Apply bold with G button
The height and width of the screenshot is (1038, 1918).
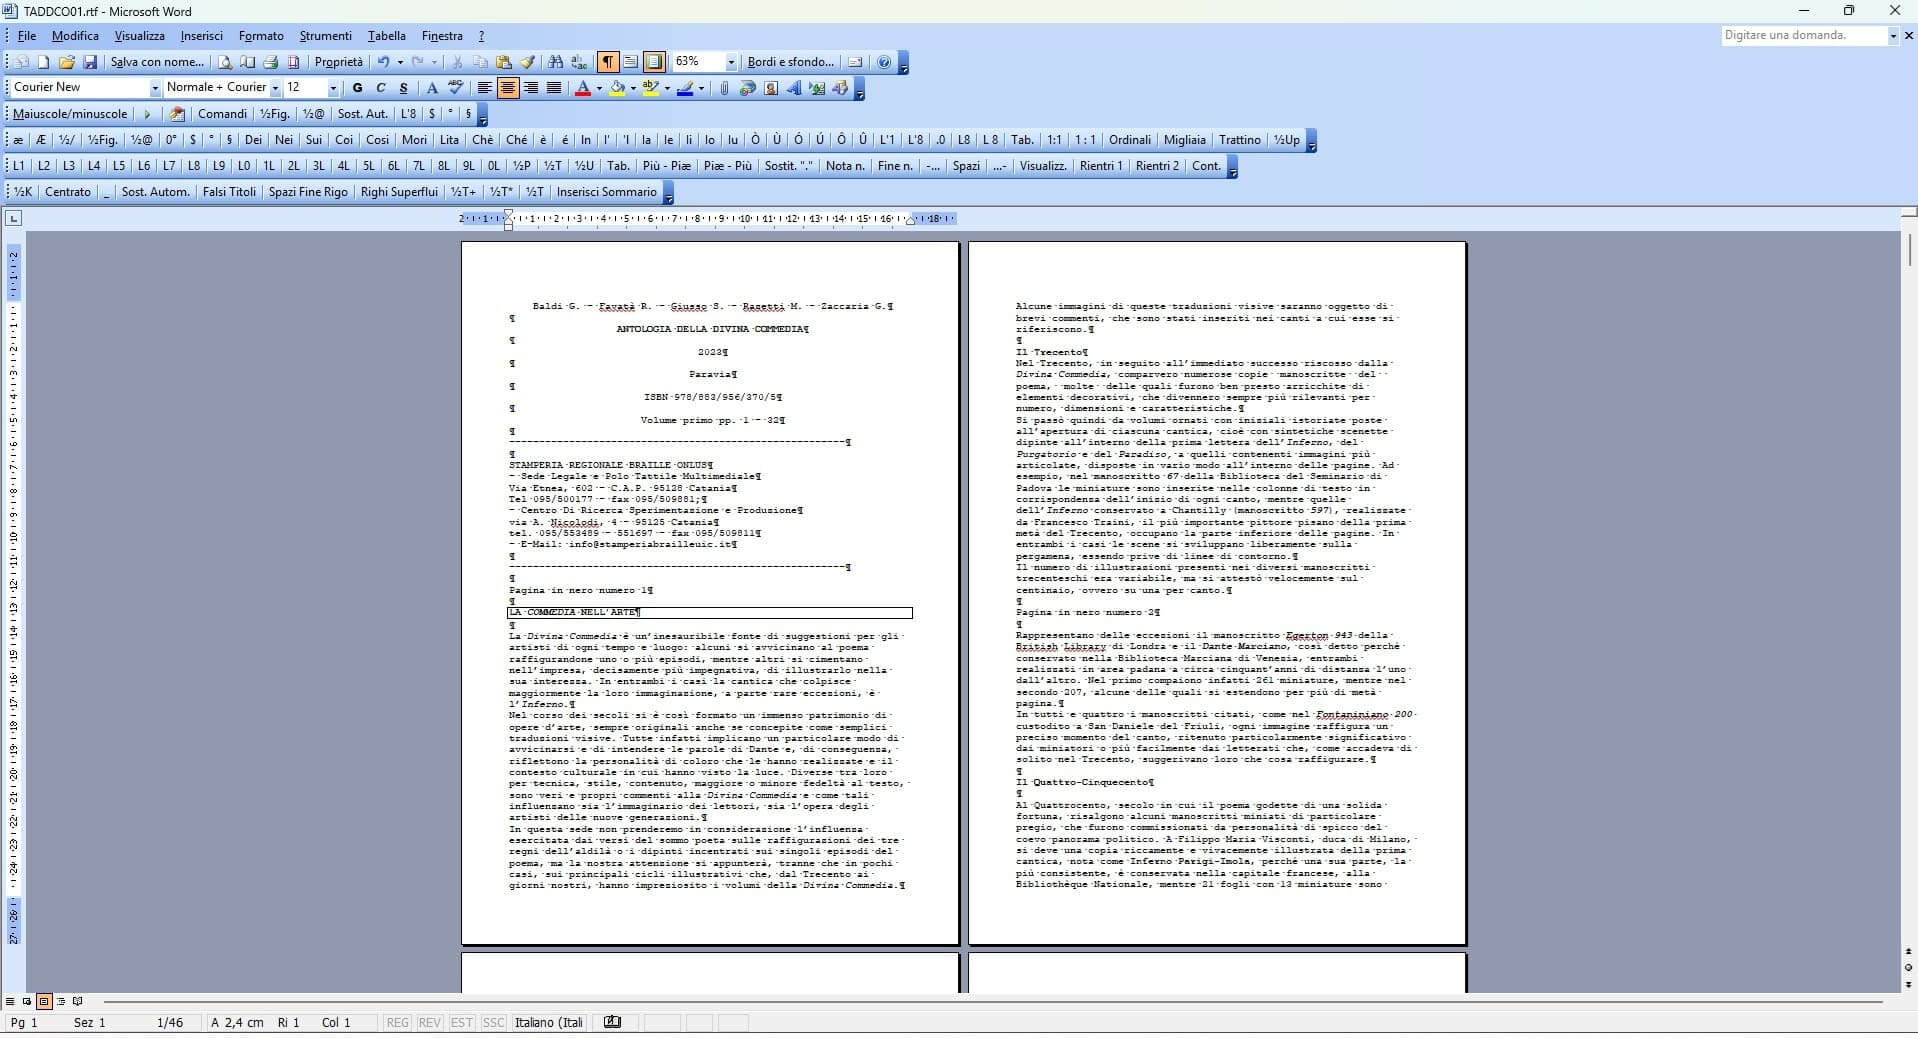tap(357, 88)
